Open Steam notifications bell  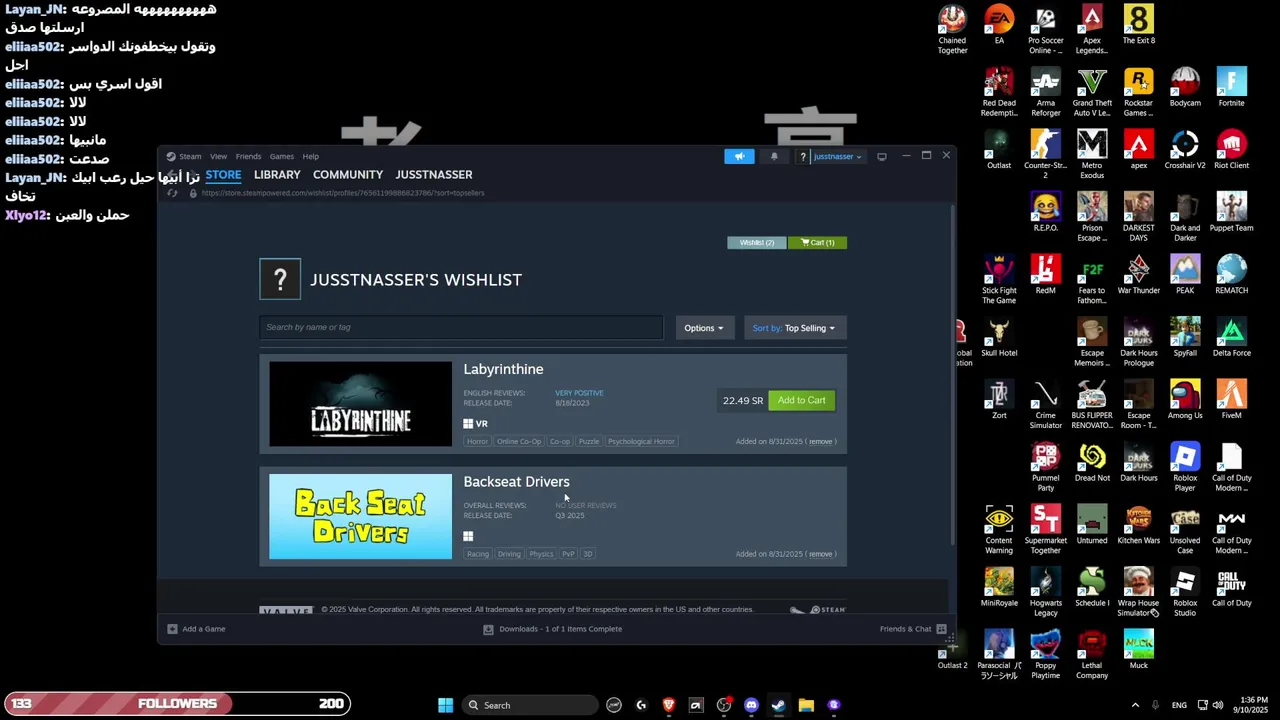pos(774,156)
